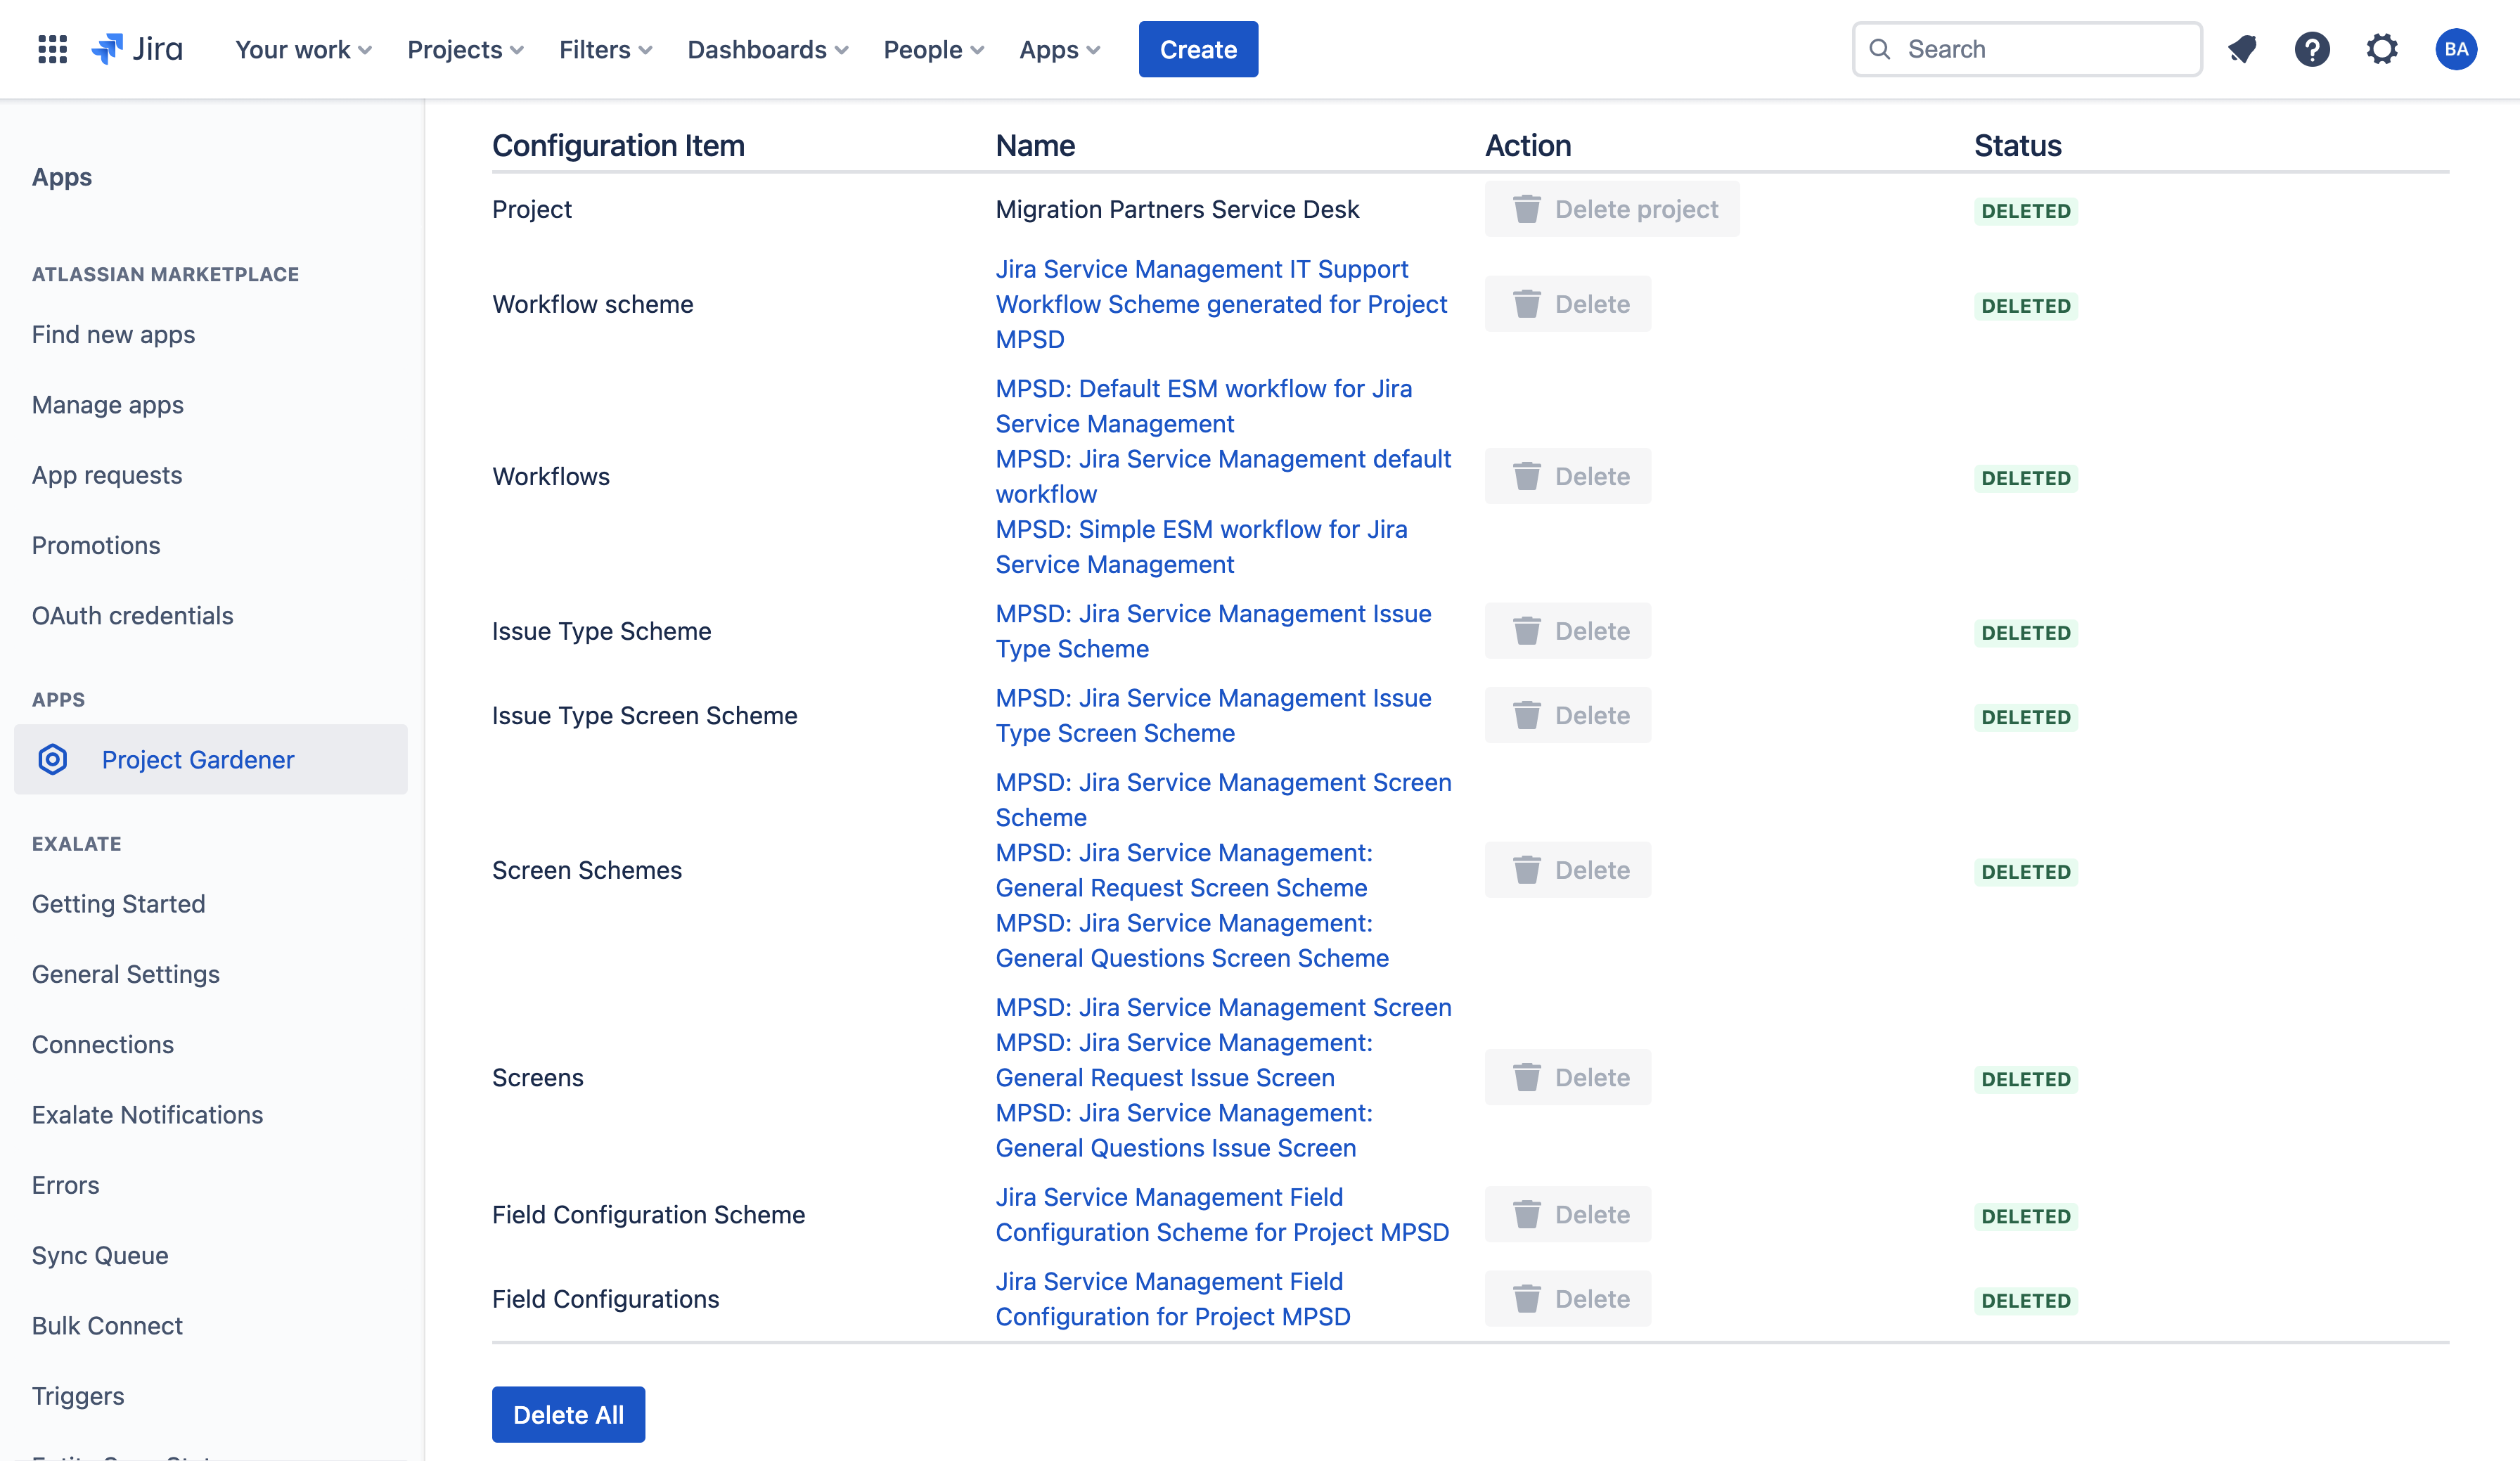Click trash icon in Delete project button
The height and width of the screenshot is (1461, 2520).
pyautogui.click(x=1526, y=209)
